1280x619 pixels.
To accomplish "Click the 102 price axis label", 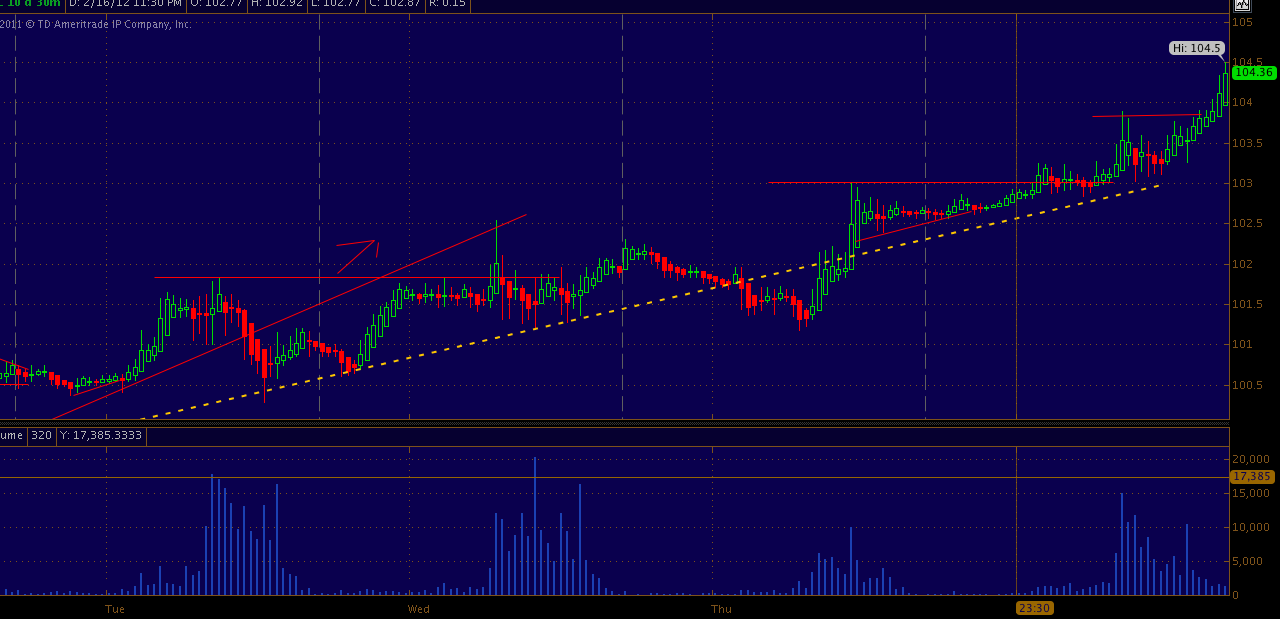I will tap(1242, 264).
